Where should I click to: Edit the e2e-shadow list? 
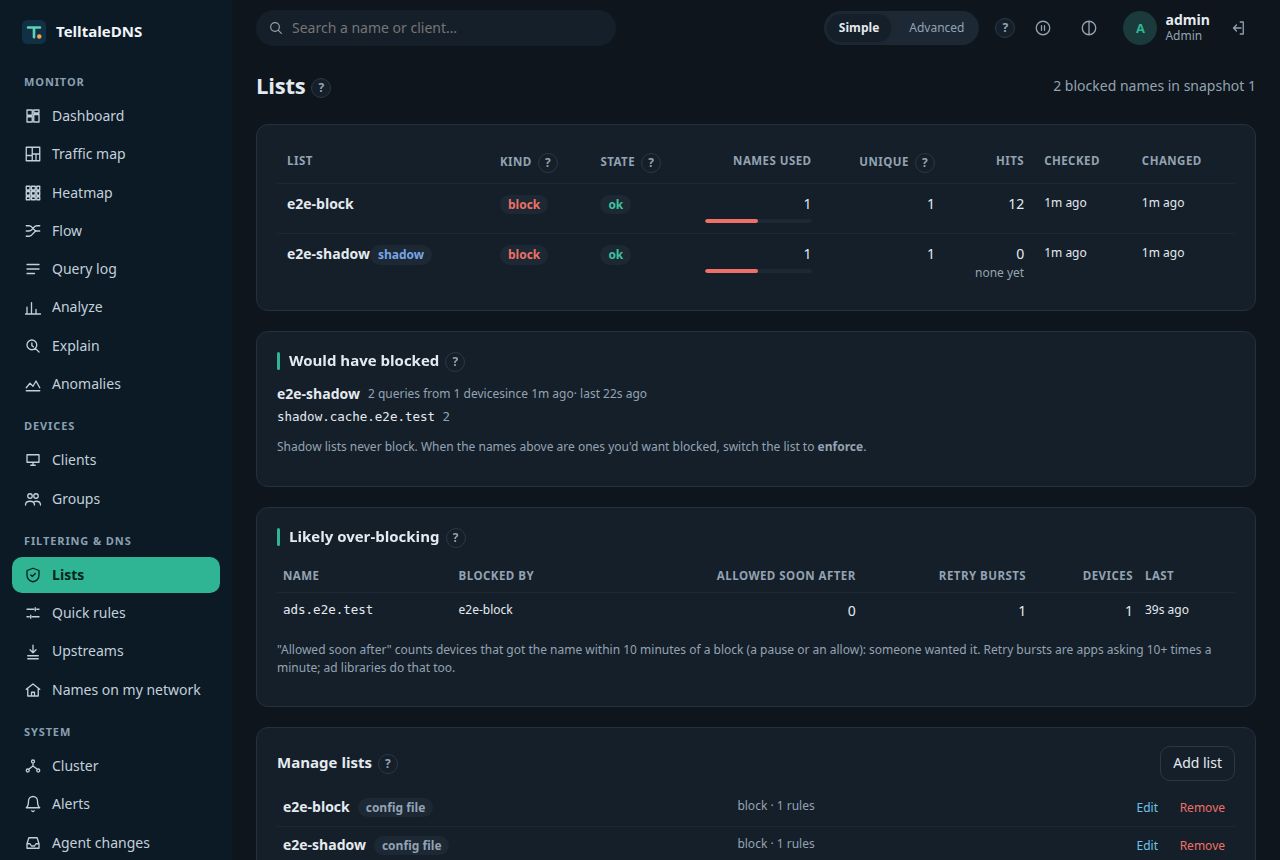(x=1147, y=846)
